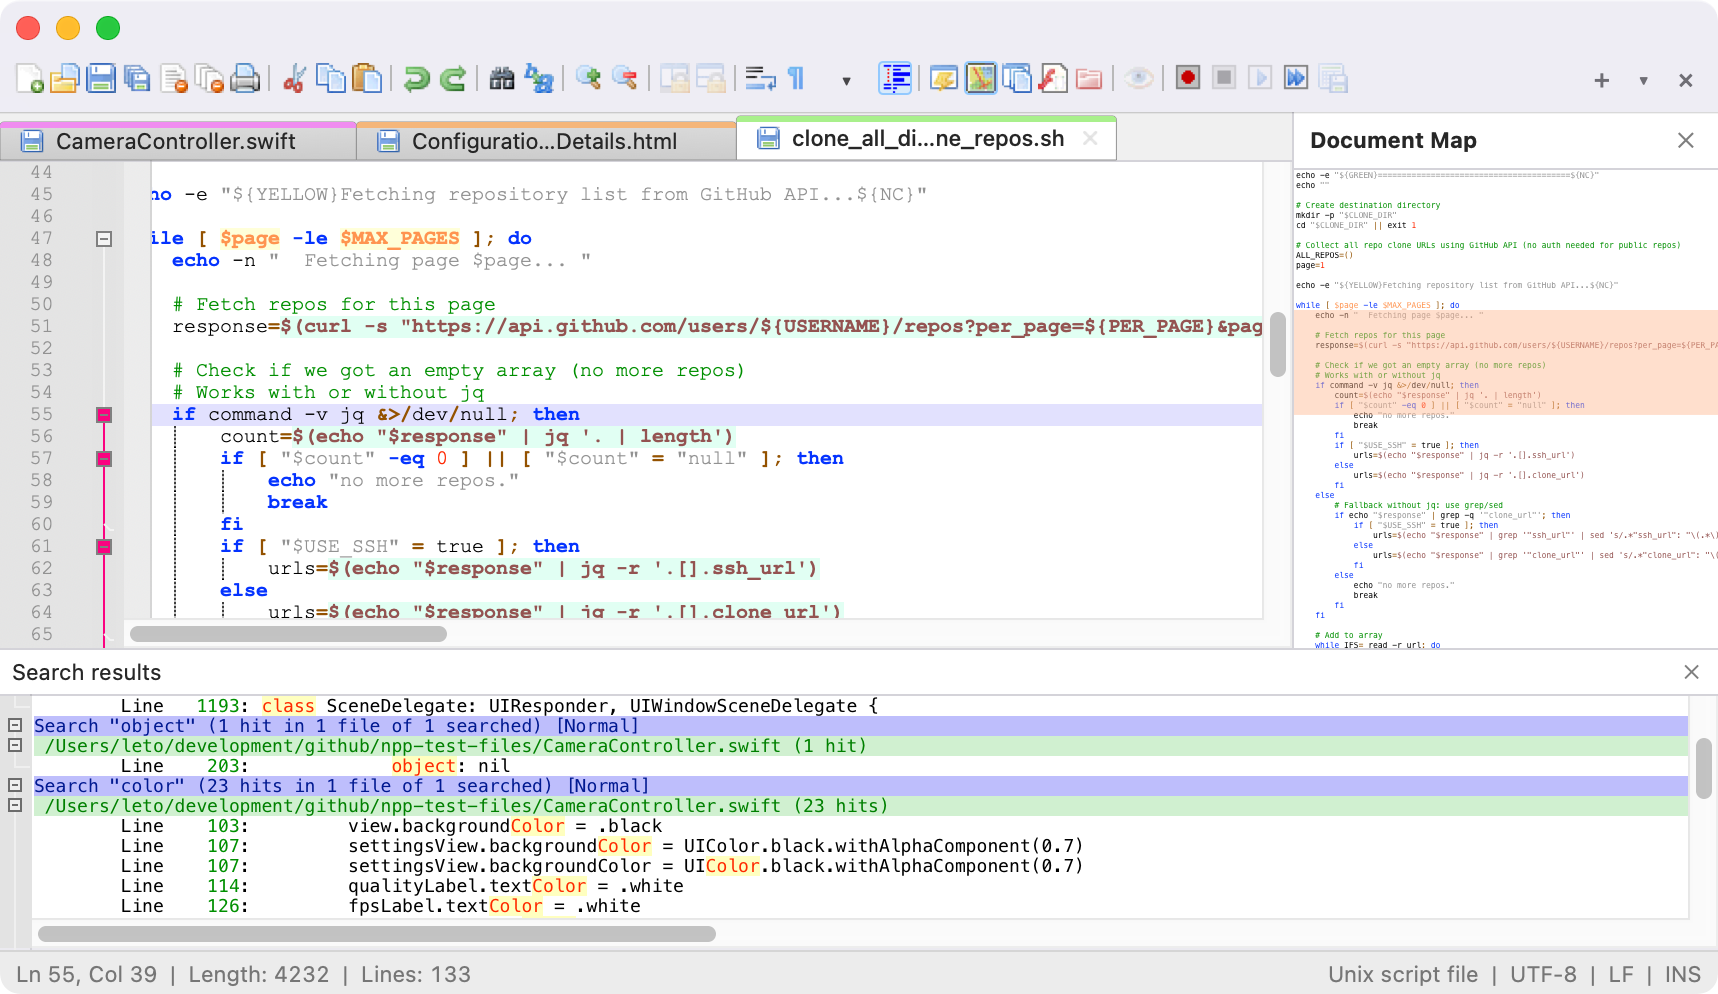Enable file monitoring with the eye icon
This screenshot has height=994, width=1718.
(x=1137, y=78)
